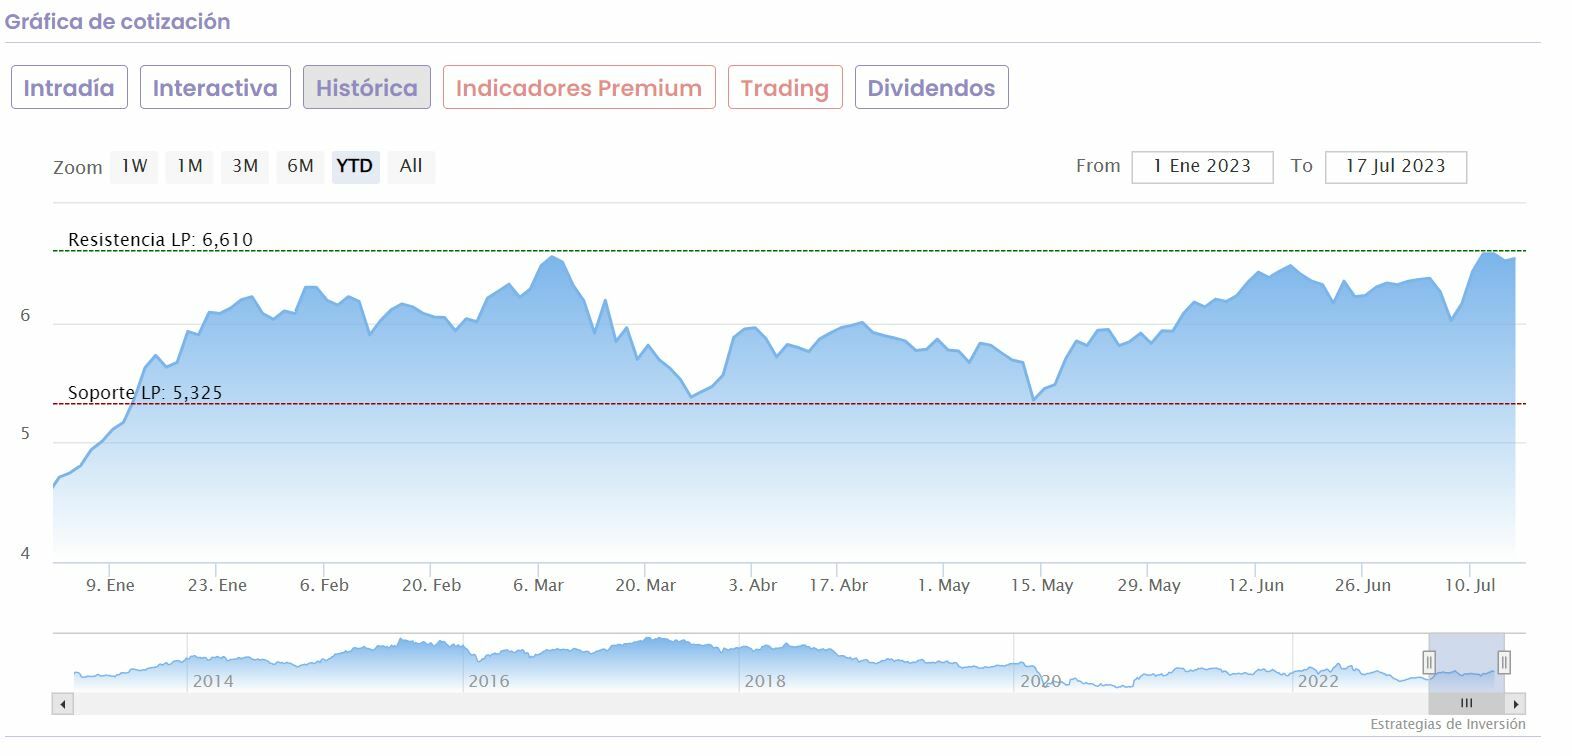Open the Estrategias de Inversión credit link
1572x756 pixels.
pyautogui.click(x=1447, y=724)
